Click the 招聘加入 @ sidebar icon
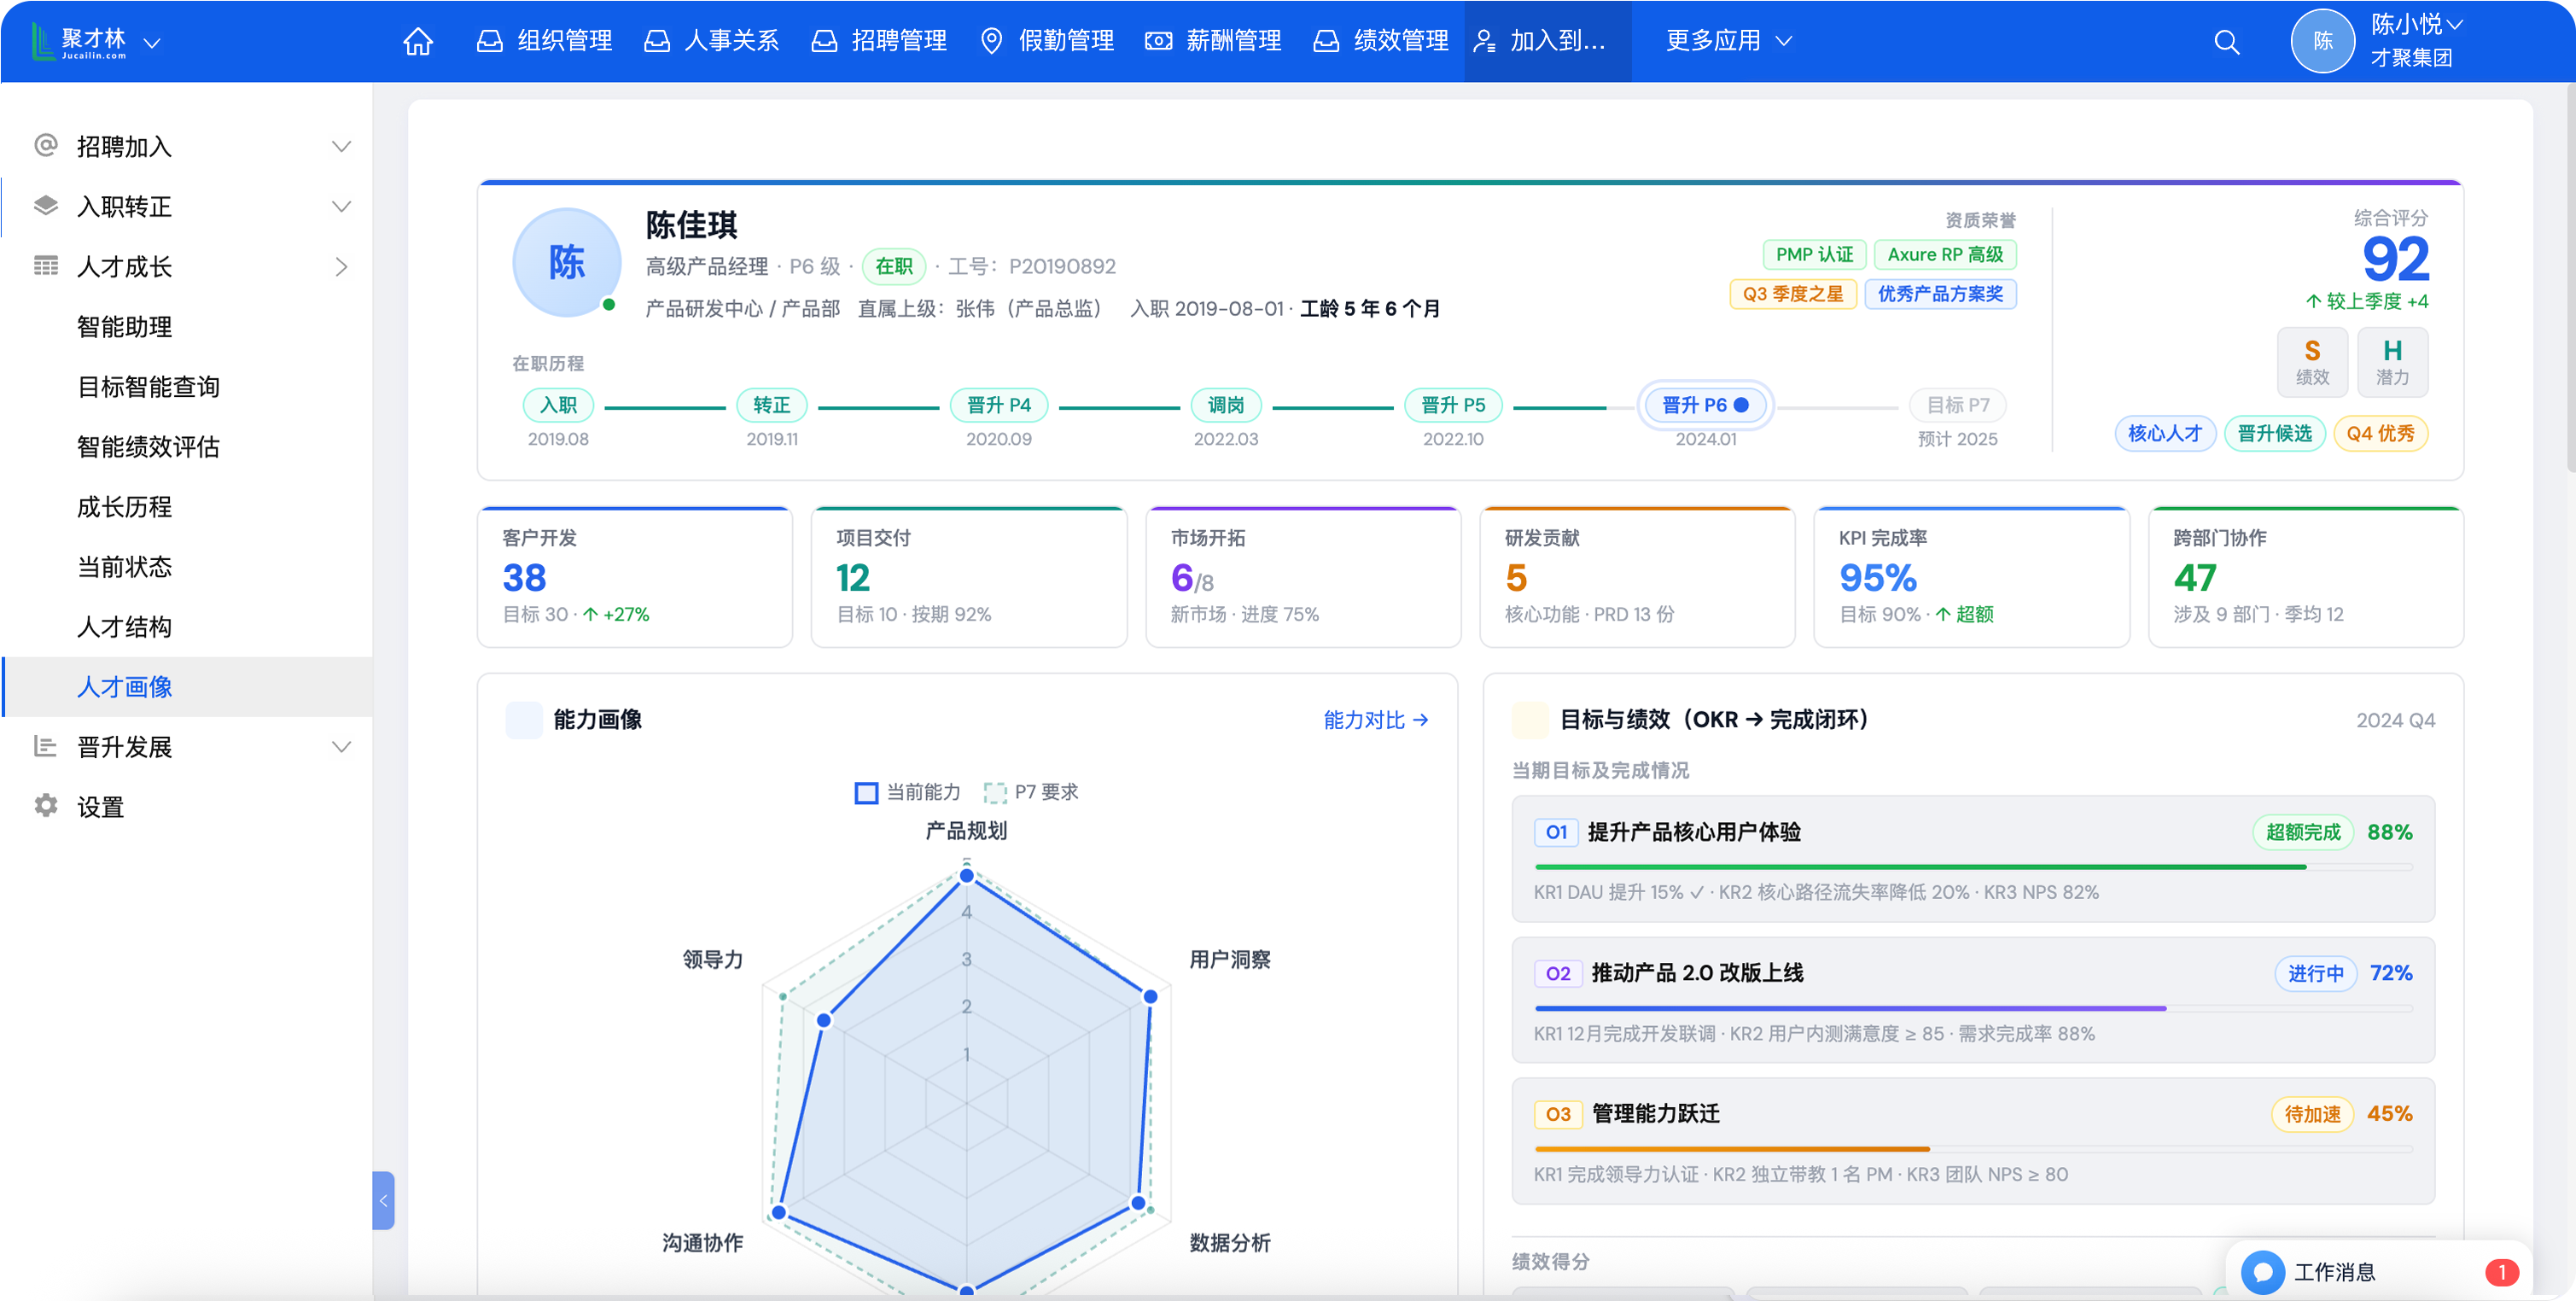Screen dimensions: 2576x1301 coord(46,146)
